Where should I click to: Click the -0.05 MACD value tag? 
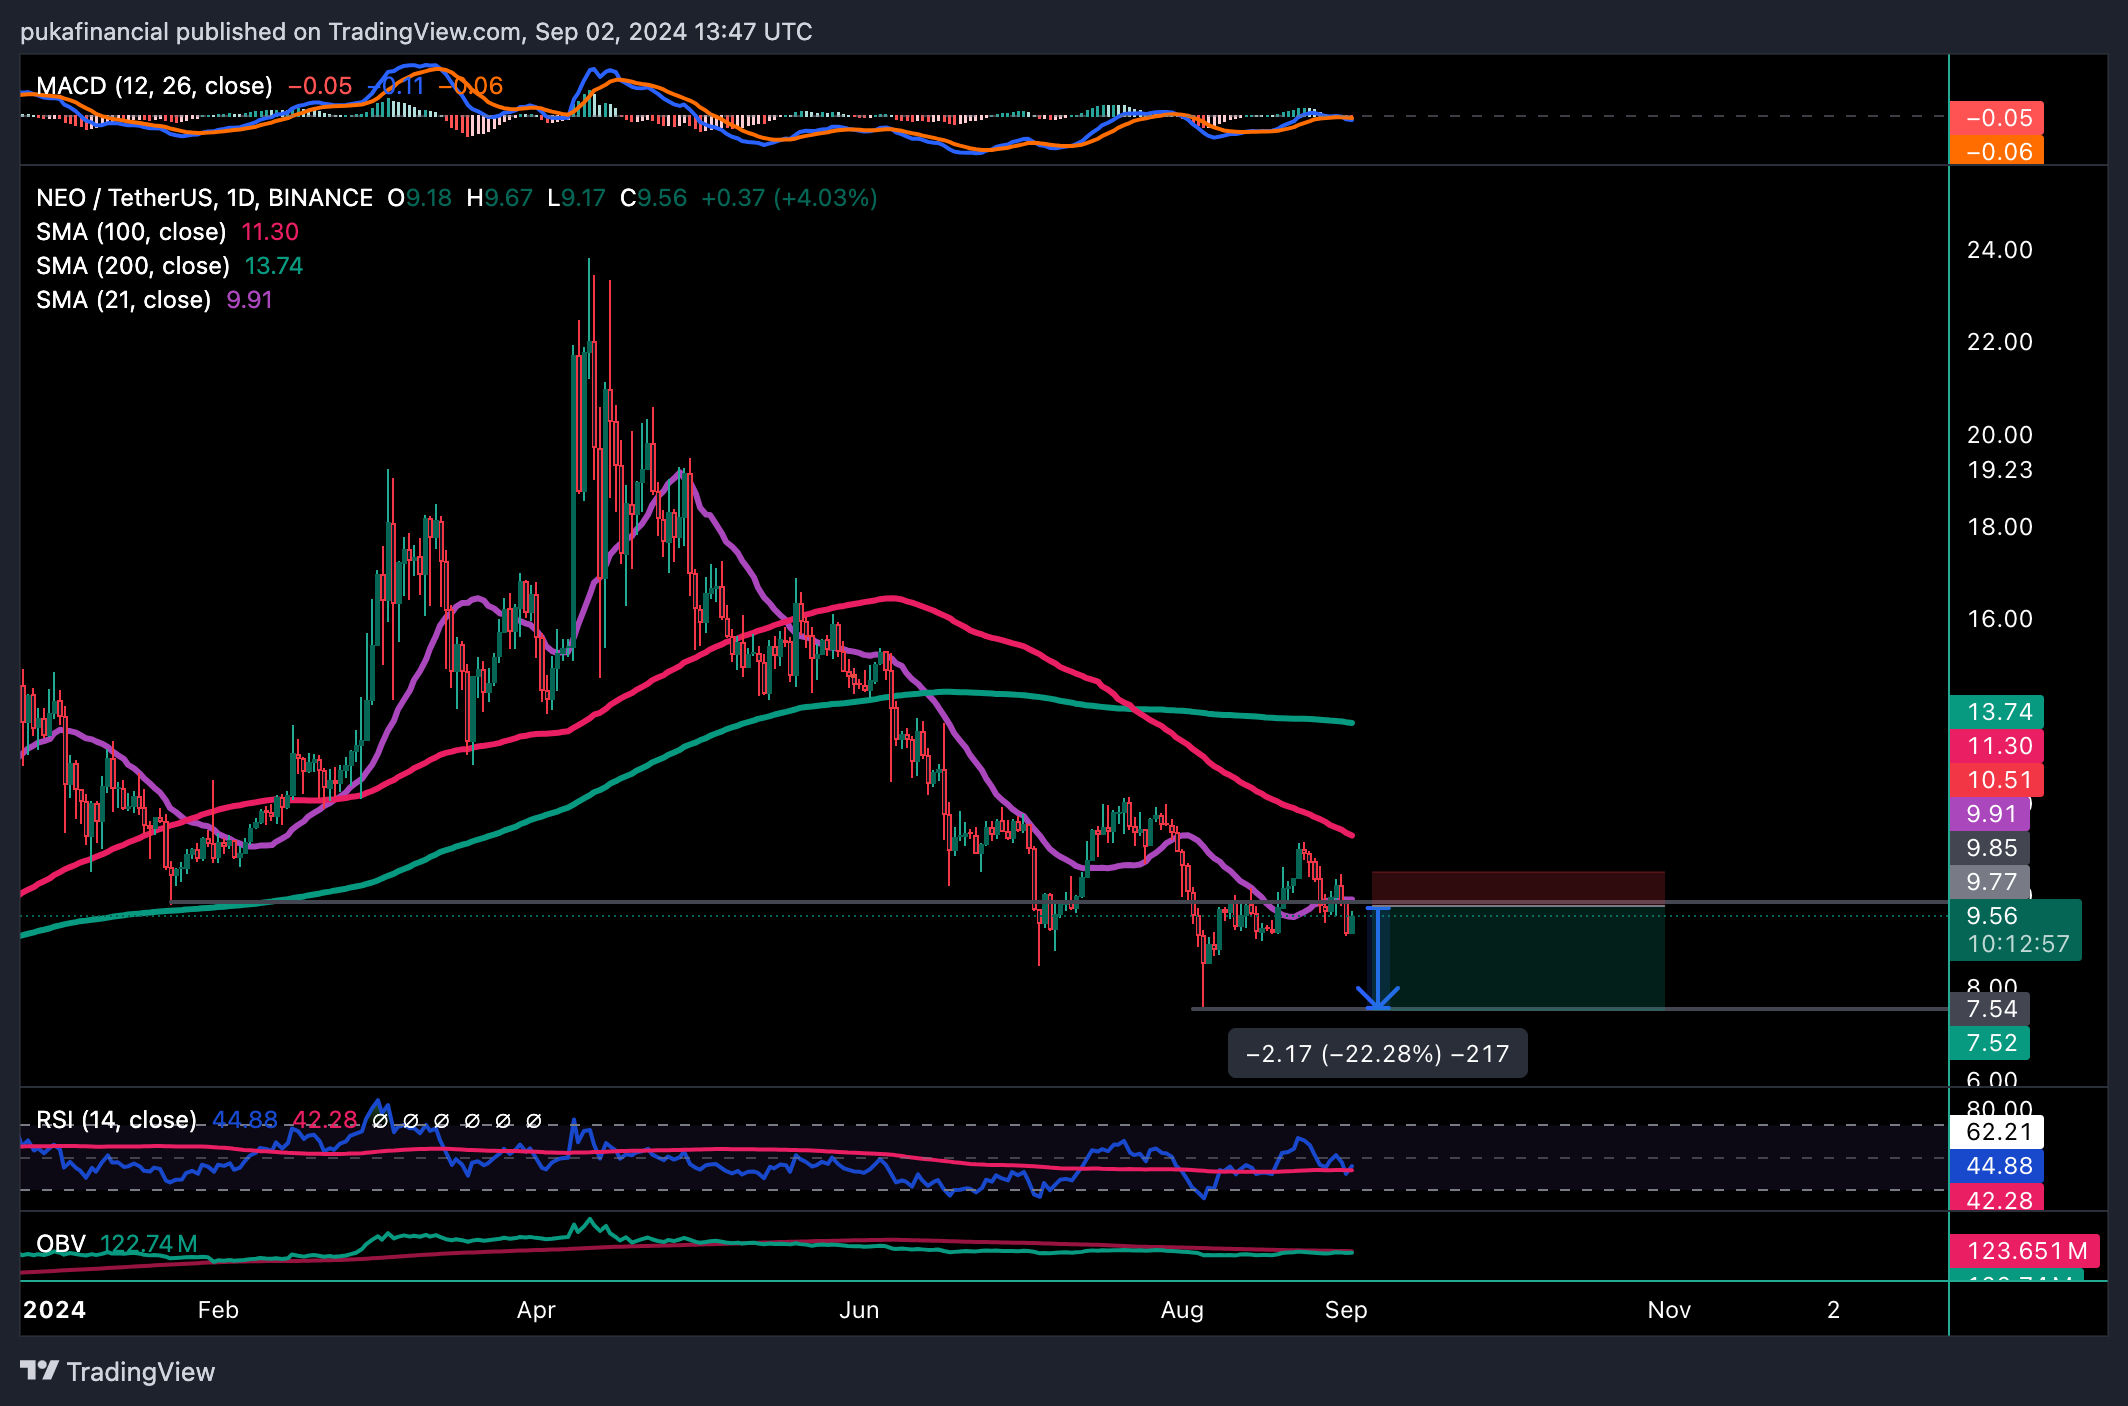click(x=1996, y=118)
